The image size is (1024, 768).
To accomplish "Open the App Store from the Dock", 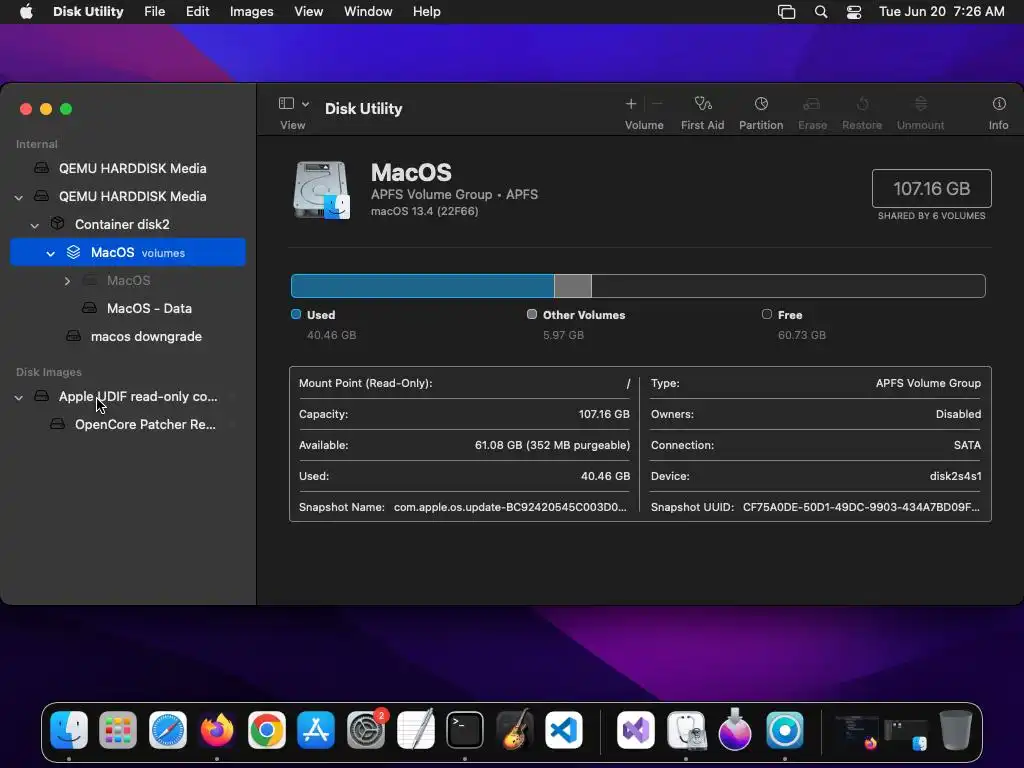I will click(316, 729).
